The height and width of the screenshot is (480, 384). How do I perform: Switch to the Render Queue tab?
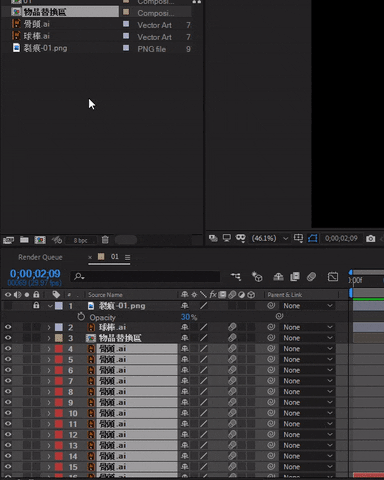coord(40,257)
